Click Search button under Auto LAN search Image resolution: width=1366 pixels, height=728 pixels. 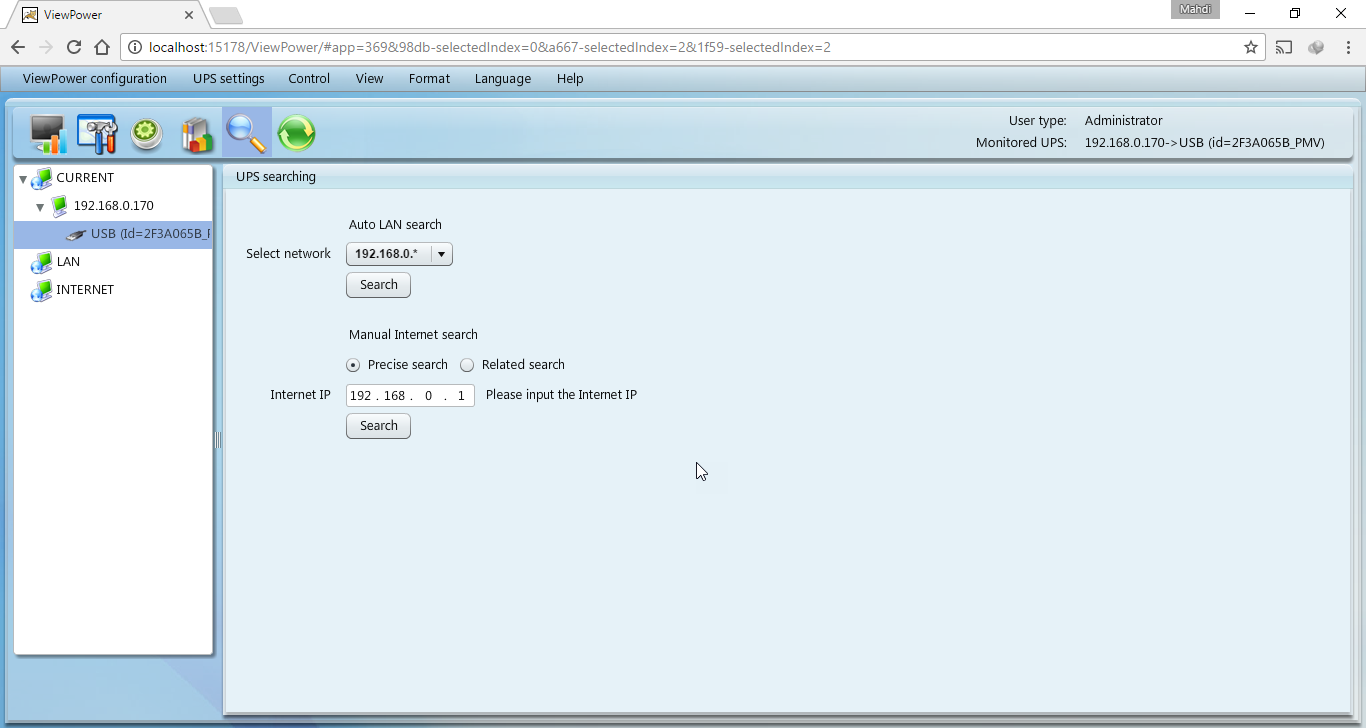[378, 285]
